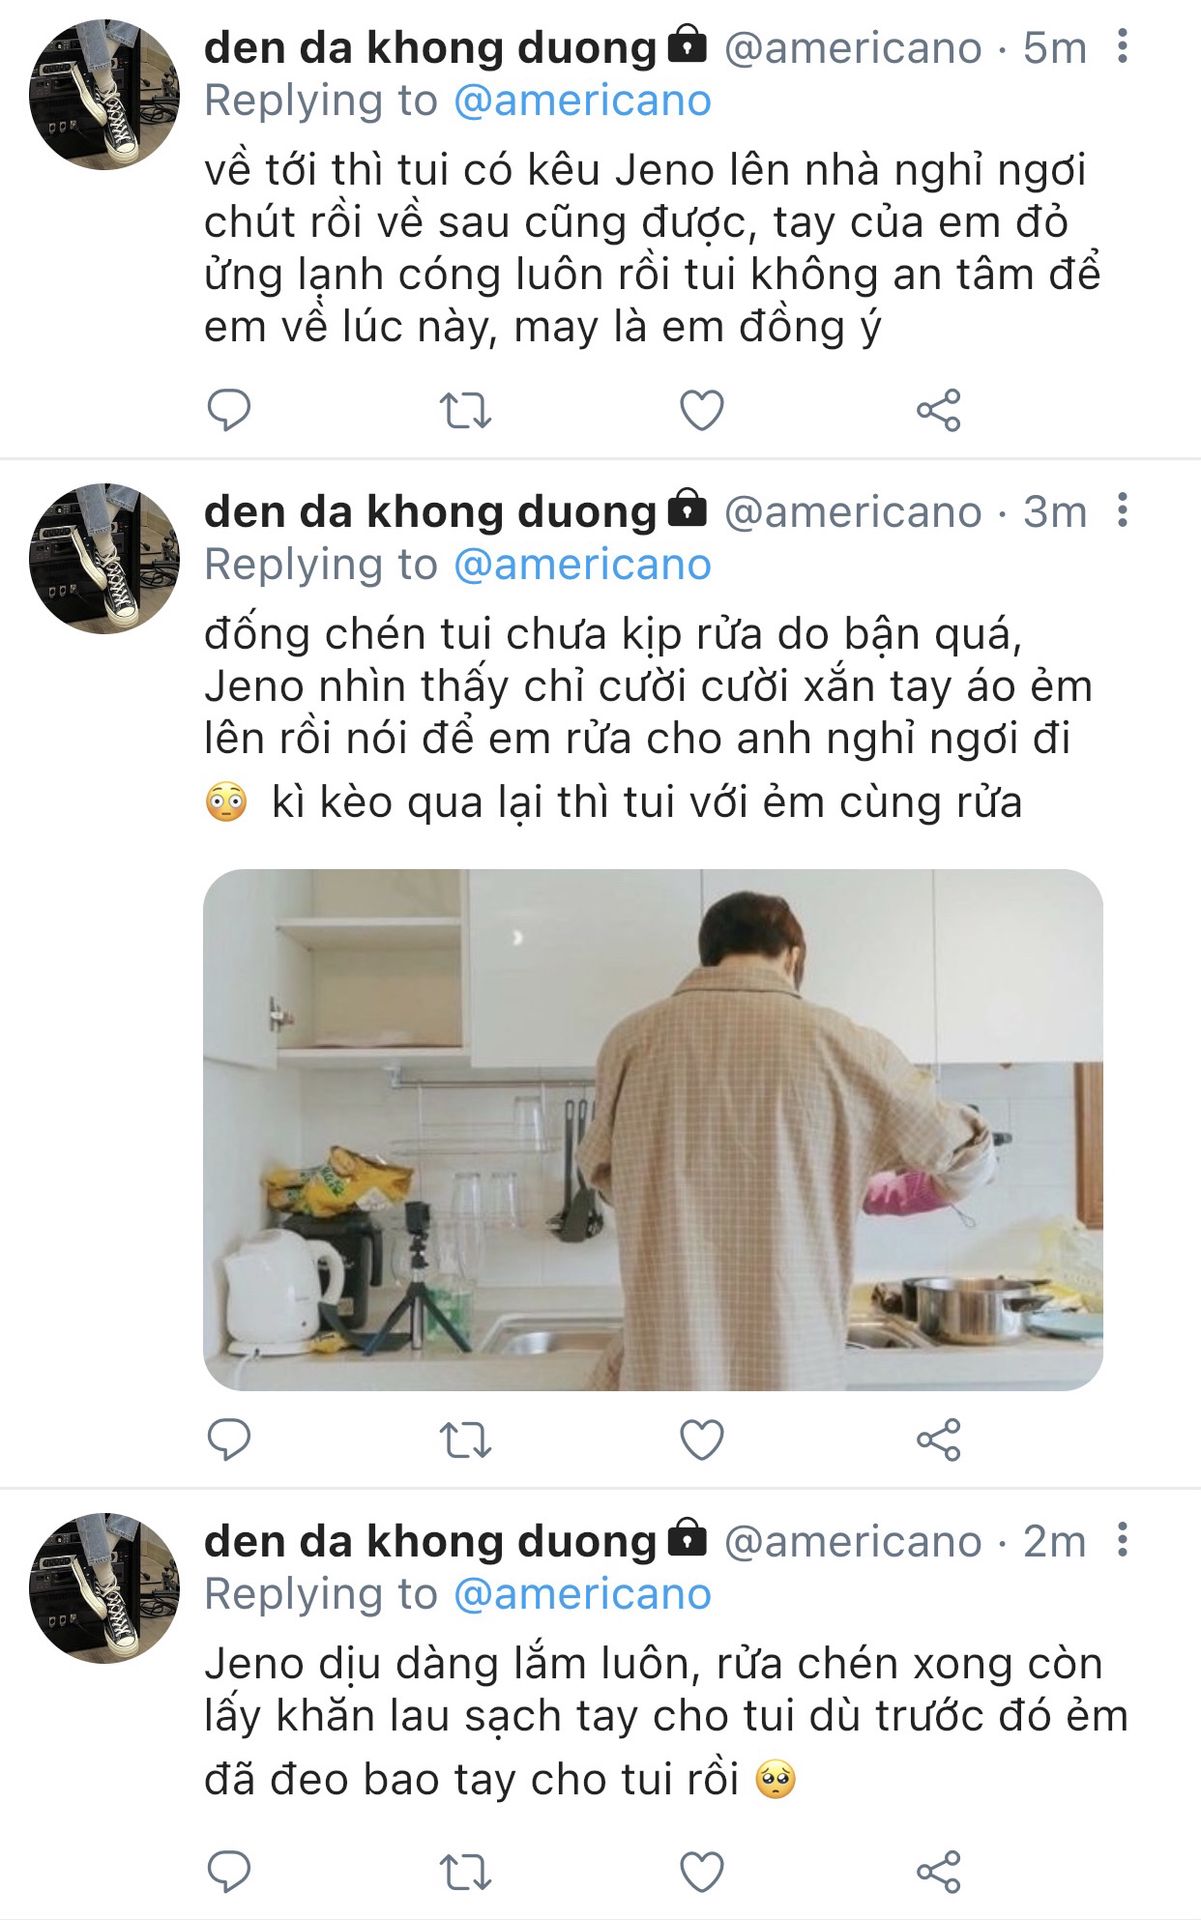Open @americano link in the 5m tweet reply line
The width and height of the screenshot is (1201, 1920).
(x=582, y=101)
